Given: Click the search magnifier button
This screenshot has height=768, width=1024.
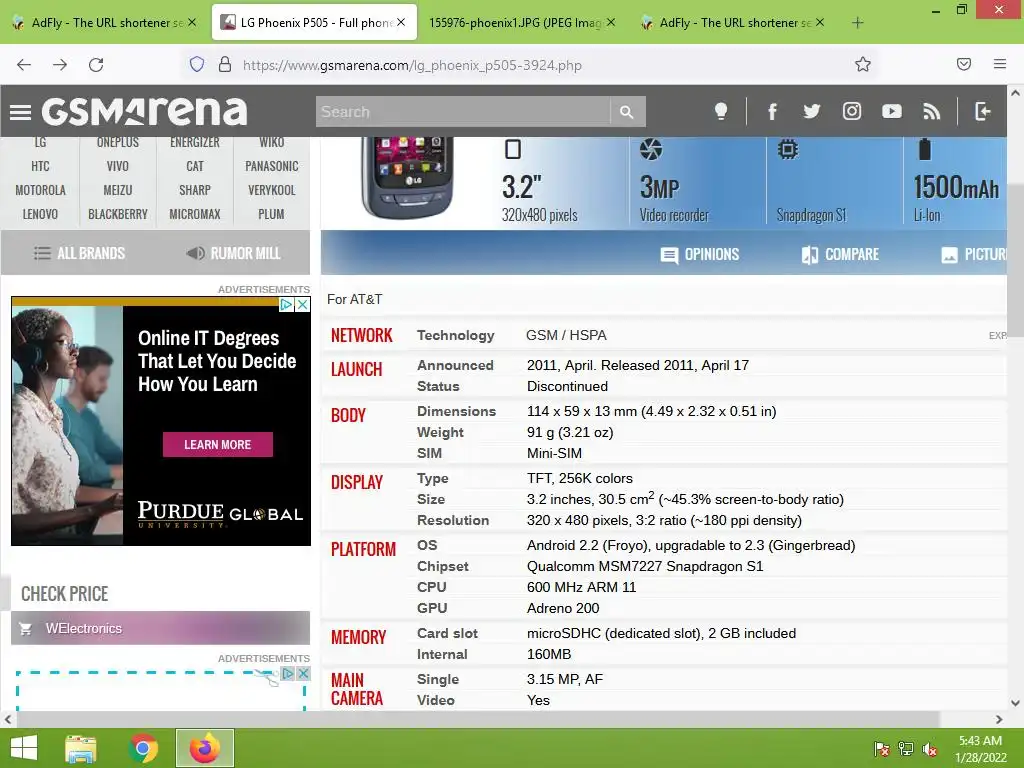Looking at the screenshot, I should pyautogui.click(x=627, y=112).
